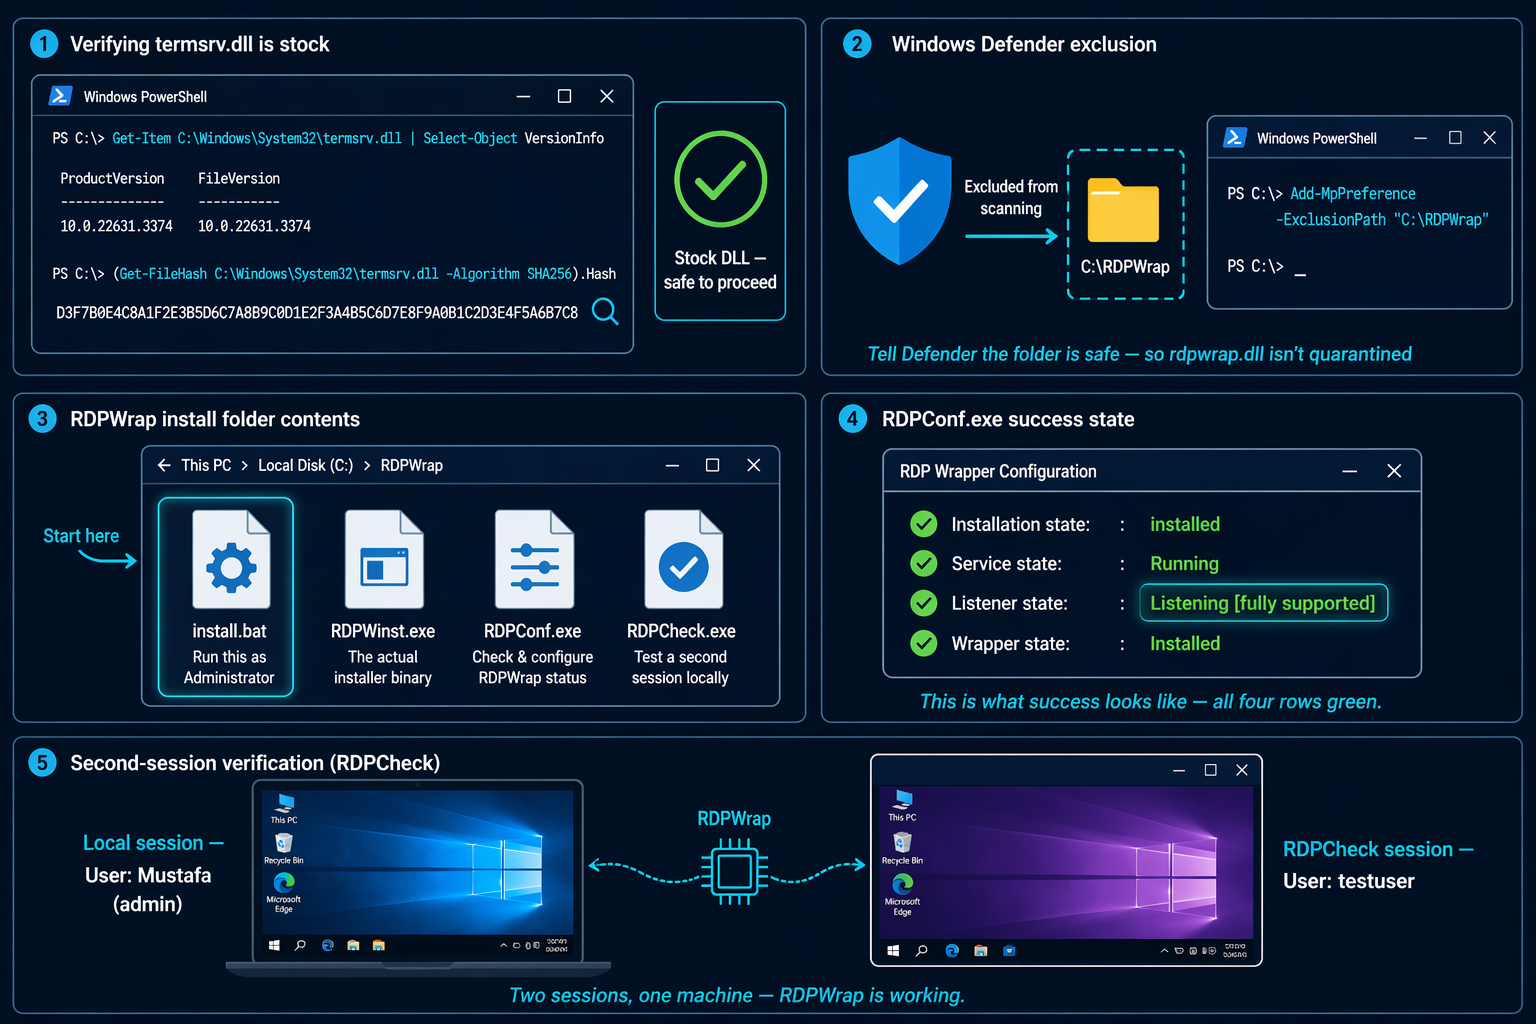Click the PowerShell logo in the Get-Item window title
The width and height of the screenshot is (1536, 1024).
60,96
